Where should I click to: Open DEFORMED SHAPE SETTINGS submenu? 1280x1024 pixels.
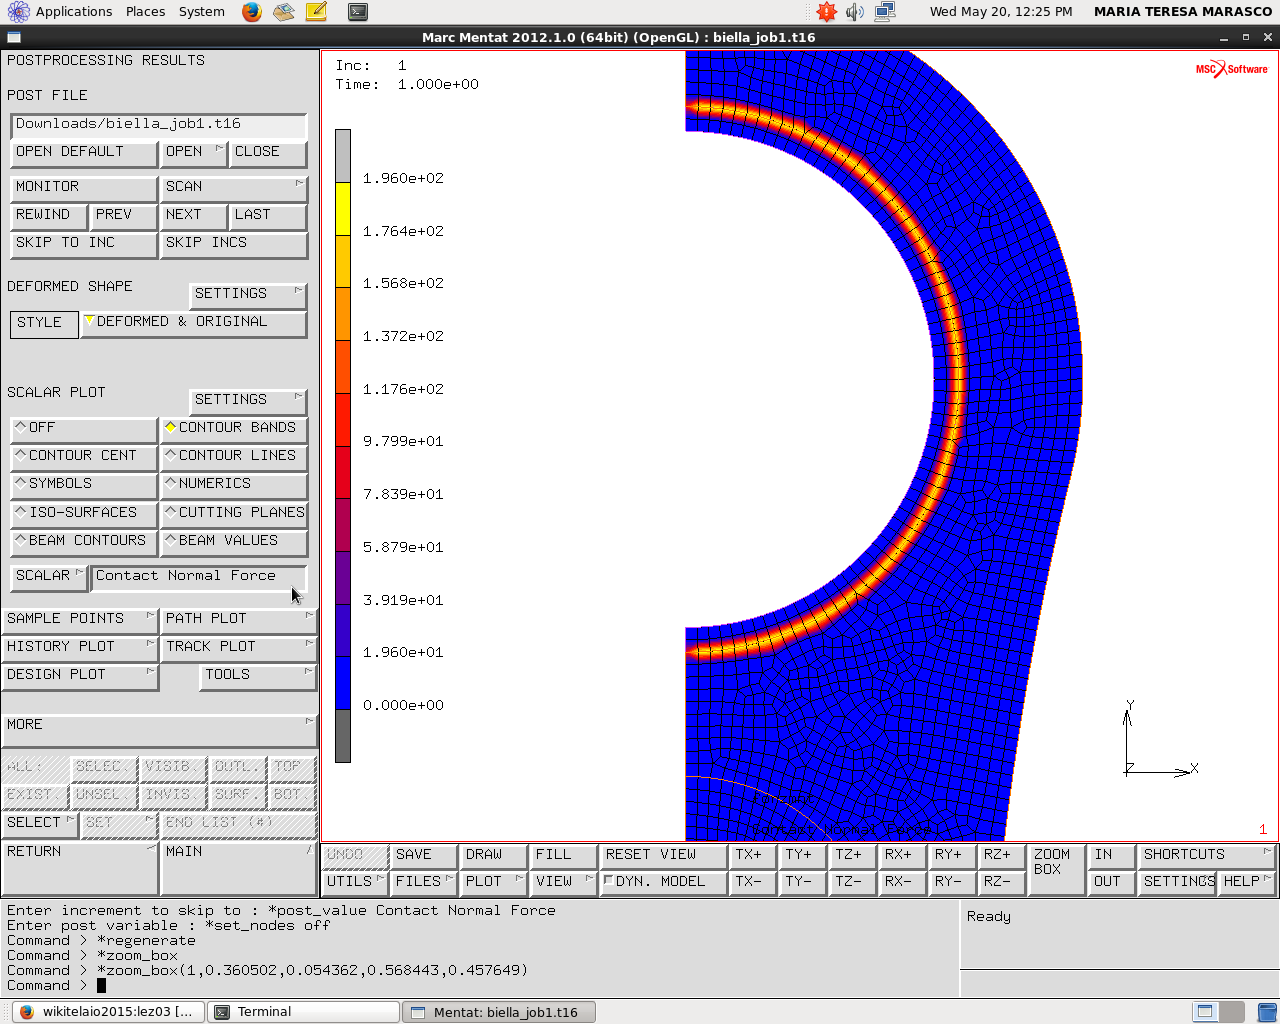[247, 294]
